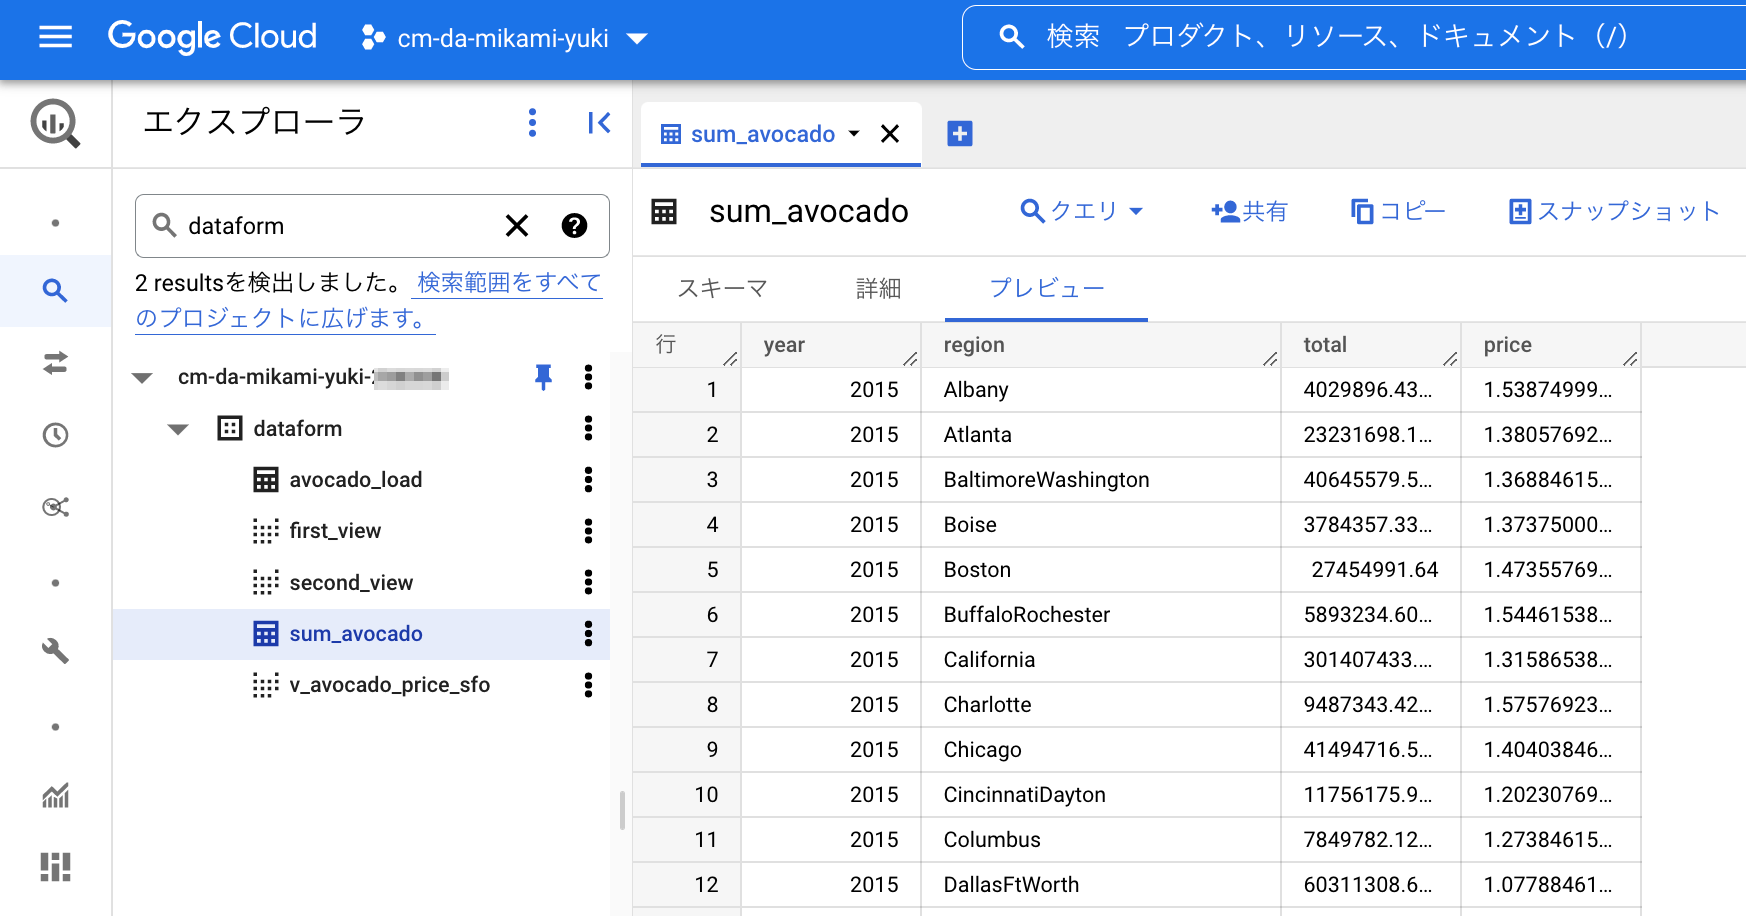Image resolution: width=1746 pixels, height=916 pixels.
Task: Switch to the スキーマ tab
Action: click(722, 289)
